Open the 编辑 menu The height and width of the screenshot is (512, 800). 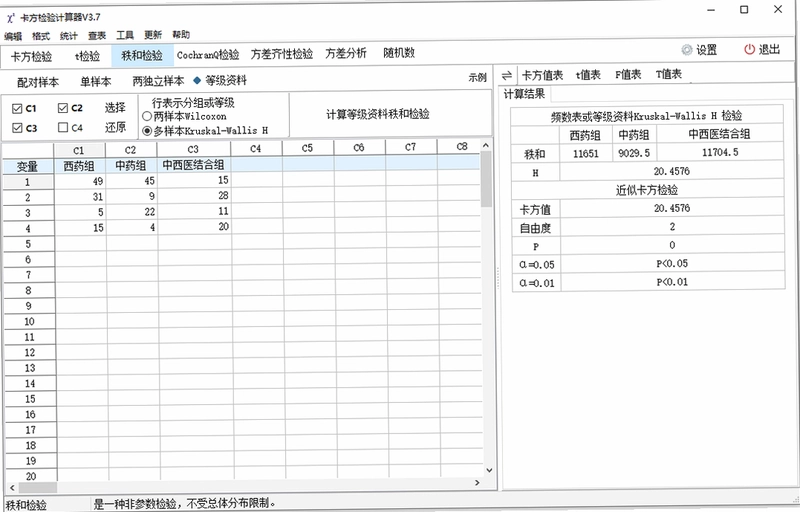13,36
